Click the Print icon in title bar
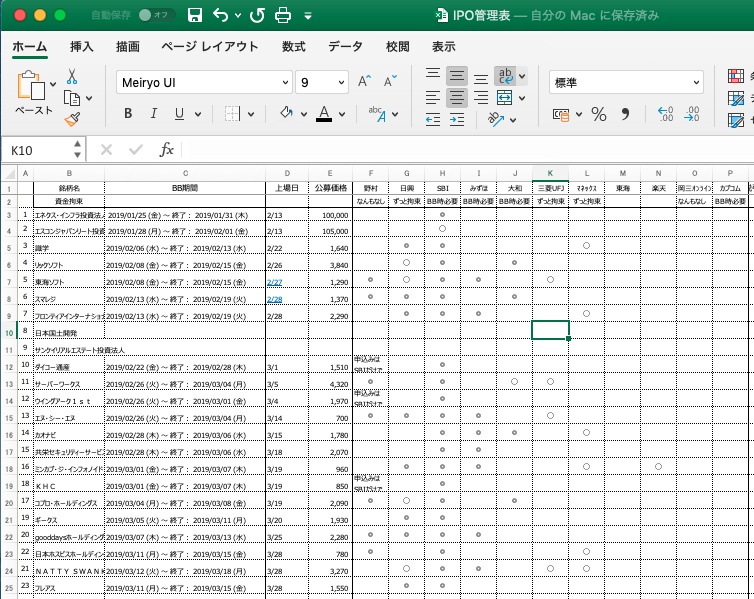The image size is (754, 599). (x=283, y=15)
